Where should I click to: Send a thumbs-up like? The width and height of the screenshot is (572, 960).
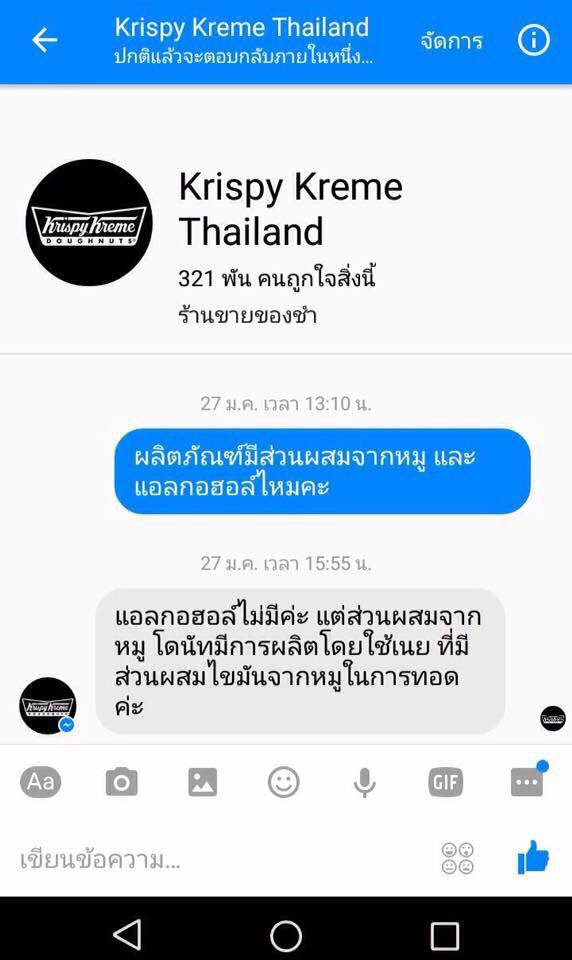pyautogui.click(x=533, y=857)
